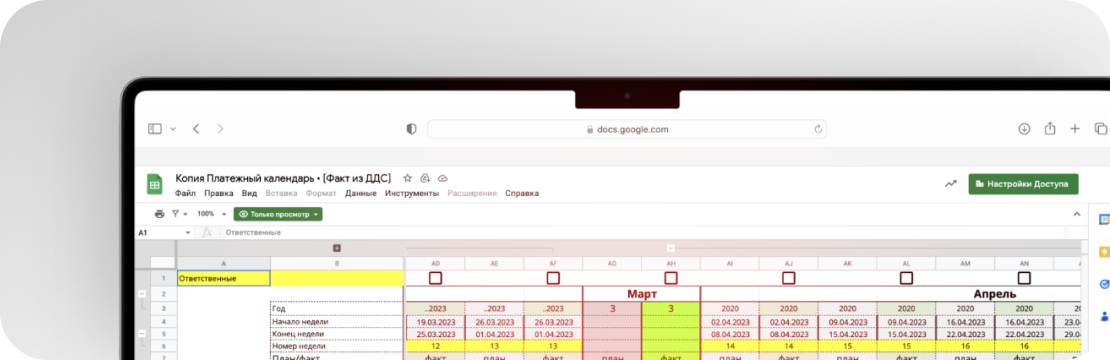Click the 'Март' month header cell

(x=641, y=294)
